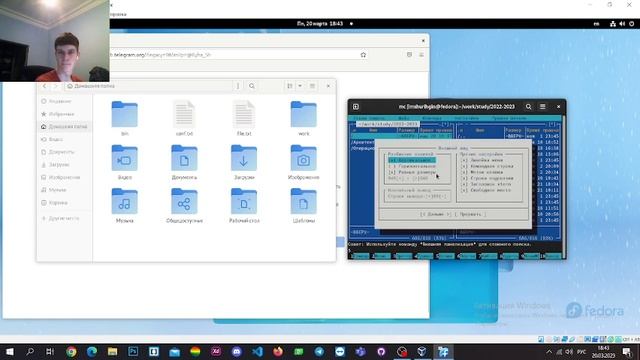The image size is (640, 360).
Task: Toggle Метки клавиш checkbox in mc dialog
Action: coord(482,172)
